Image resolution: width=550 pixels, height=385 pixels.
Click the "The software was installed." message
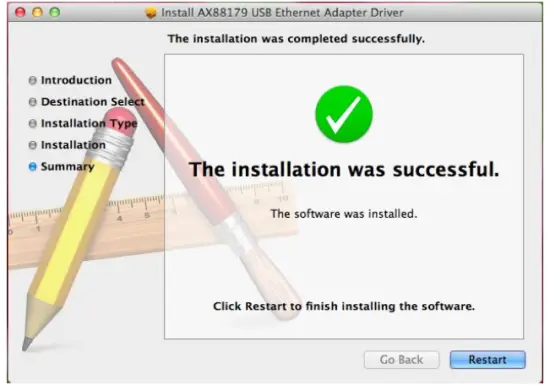344,214
